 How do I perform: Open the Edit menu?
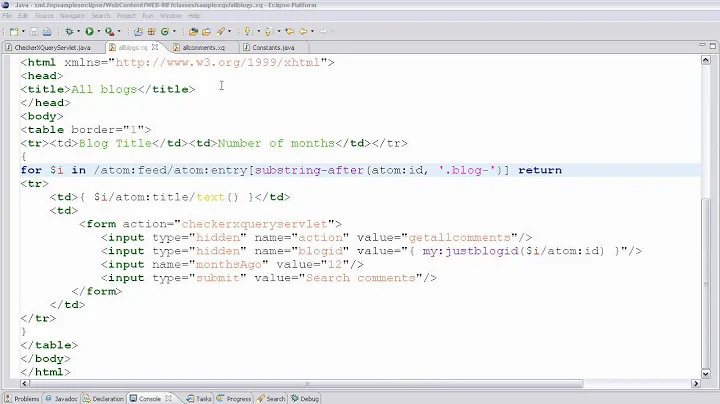coord(23,16)
